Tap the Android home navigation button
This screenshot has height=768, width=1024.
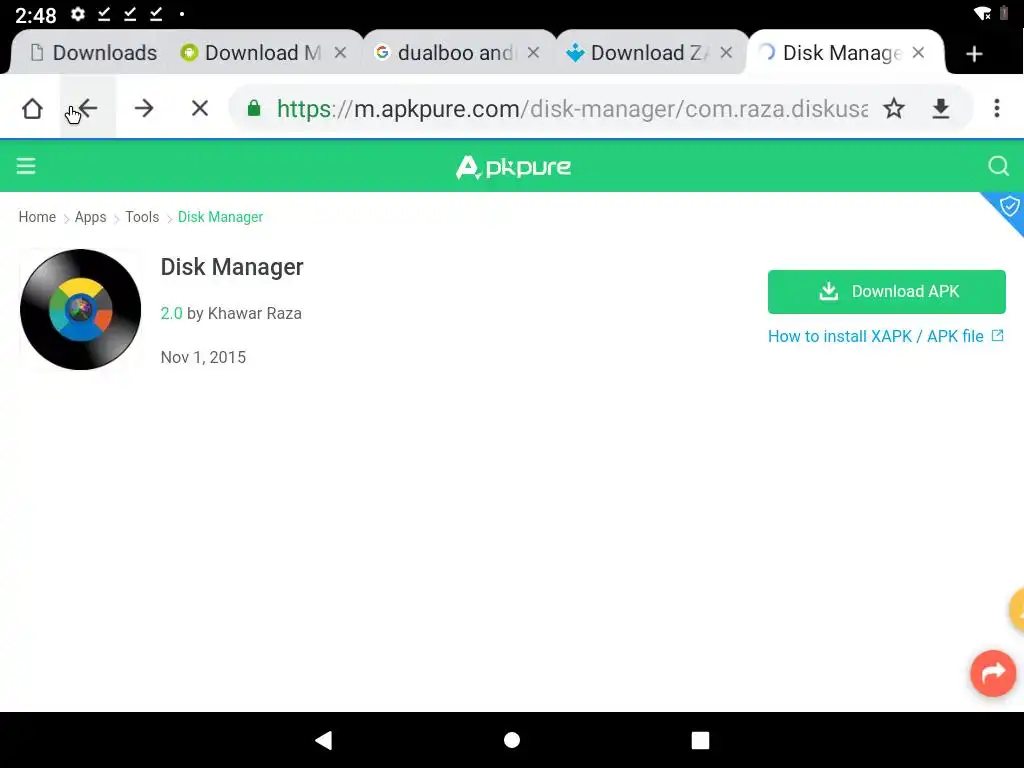coord(512,740)
